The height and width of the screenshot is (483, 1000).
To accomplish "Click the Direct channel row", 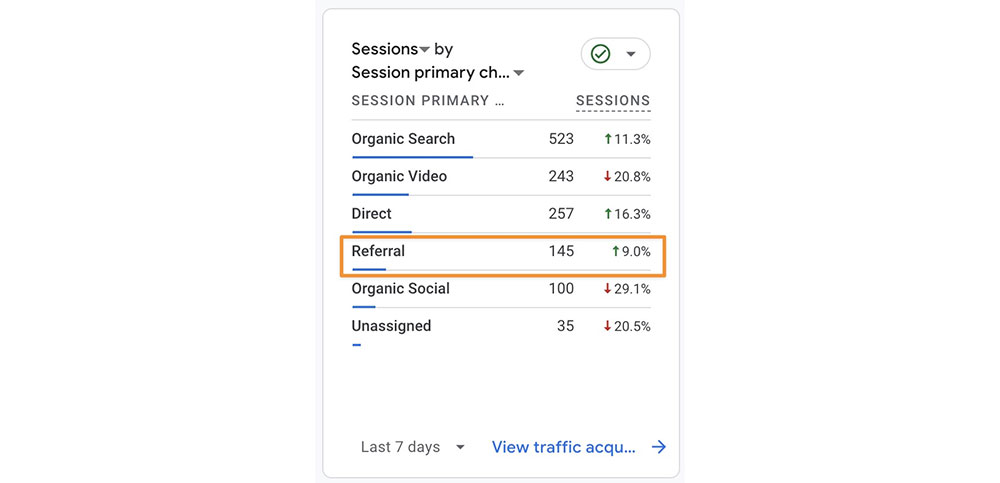I will pos(372,214).
